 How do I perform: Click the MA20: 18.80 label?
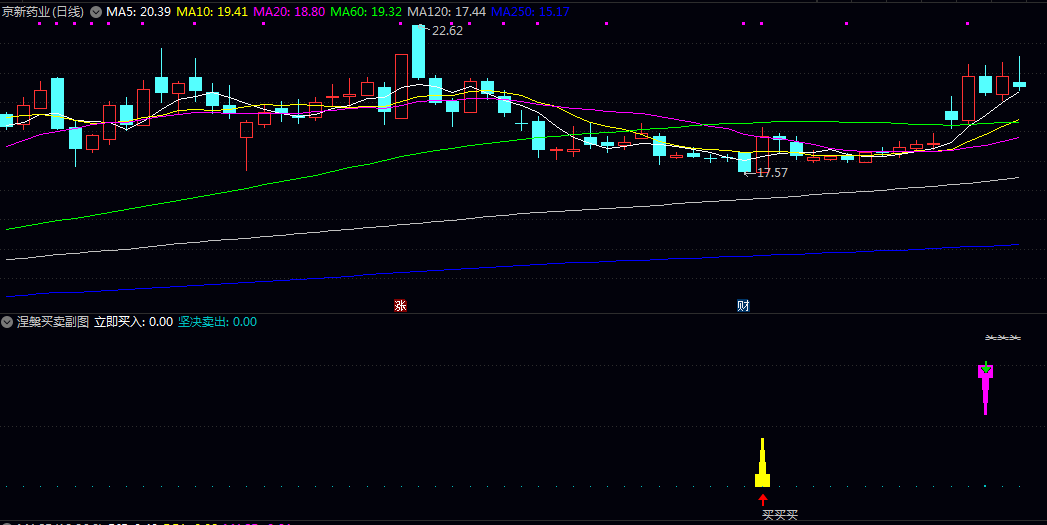point(289,12)
